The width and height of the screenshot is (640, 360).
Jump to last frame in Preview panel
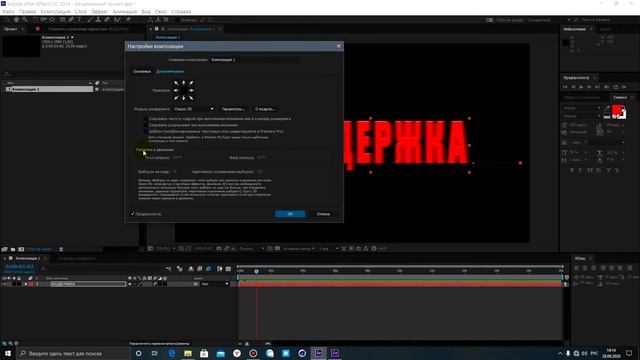point(598,87)
